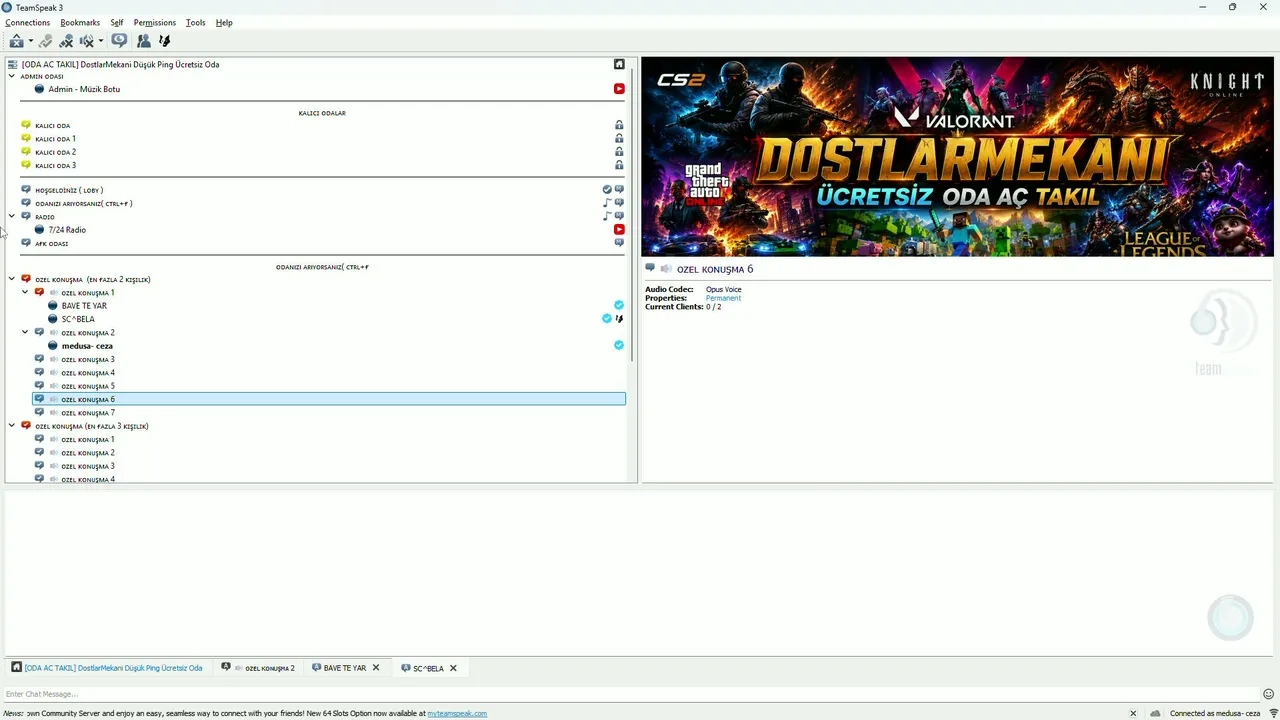Viewport: 1280px width, 720px height.
Task: Select the AFK ODASI channel
Action: [x=52, y=244]
